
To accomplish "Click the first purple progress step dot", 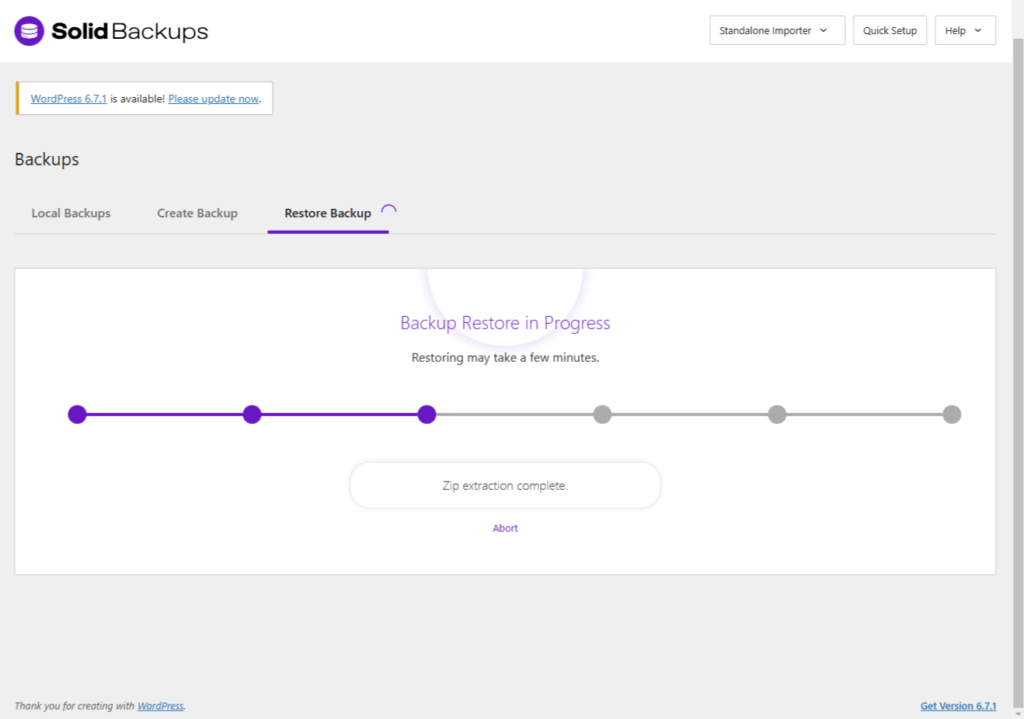I will click(x=77, y=414).
